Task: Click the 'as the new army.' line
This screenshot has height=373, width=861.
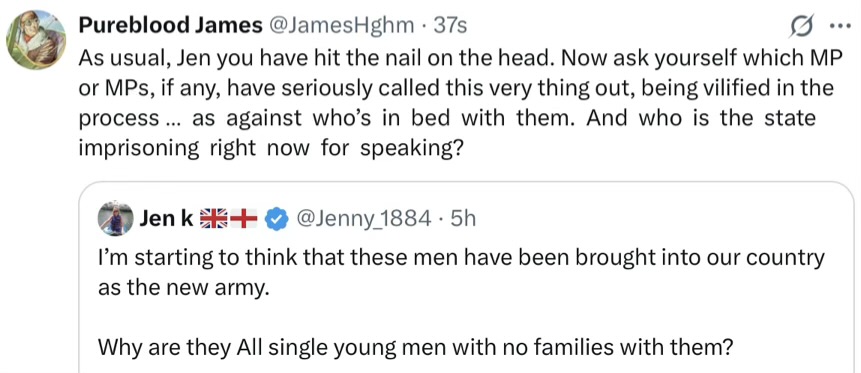Action: point(184,288)
